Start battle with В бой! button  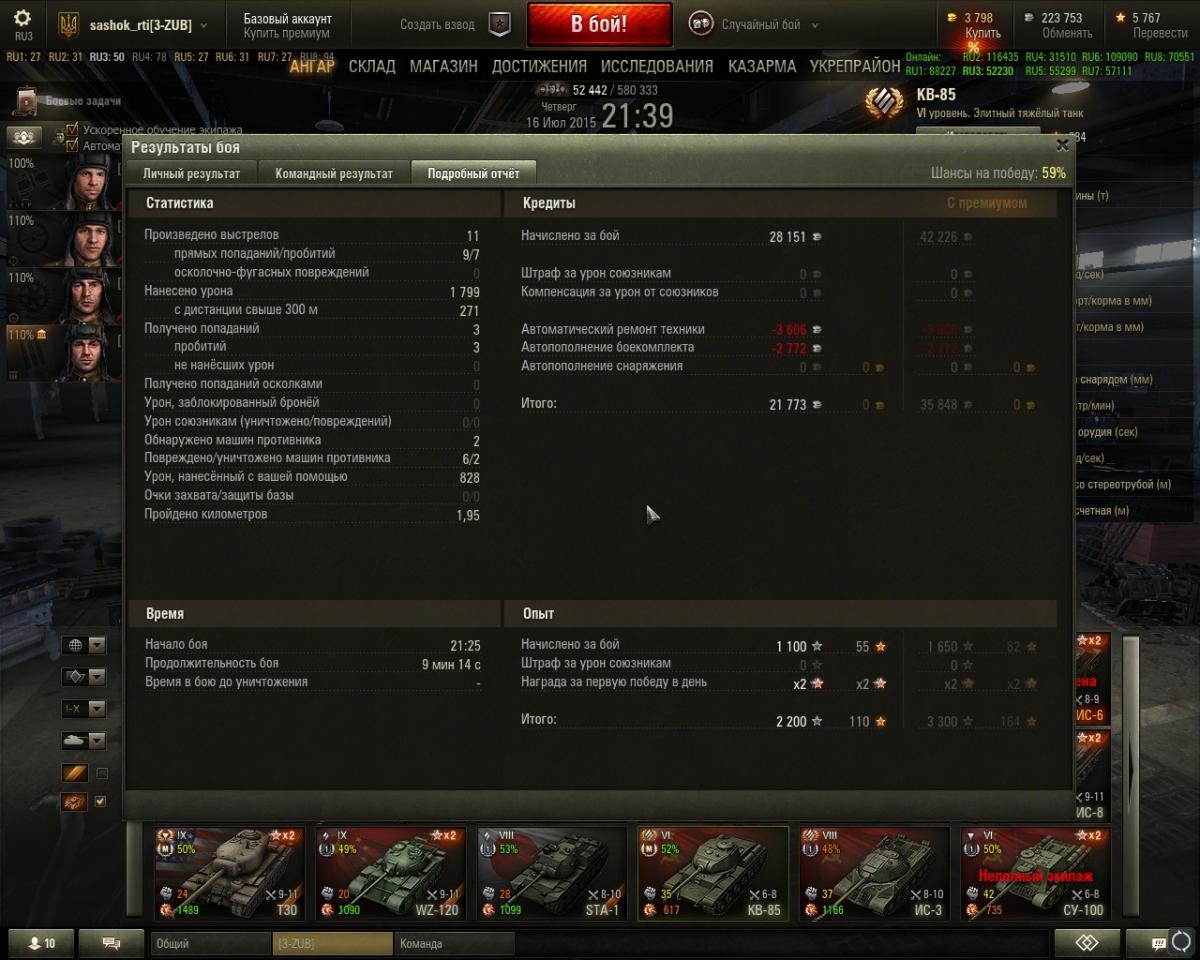pyautogui.click(x=599, y=25)
